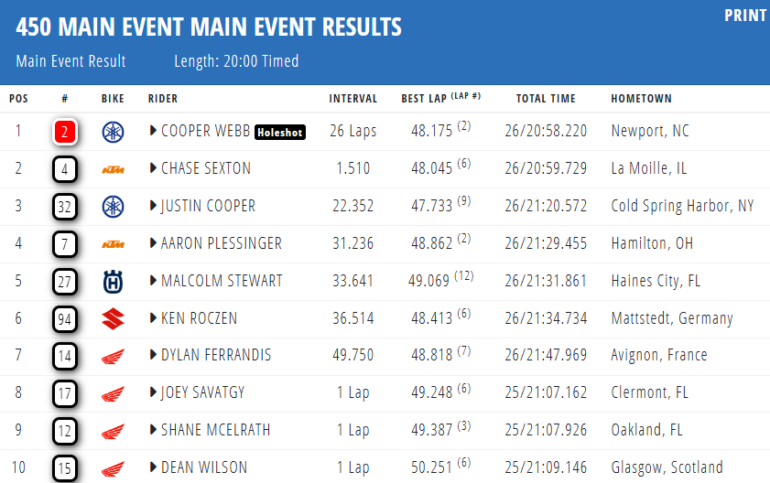Click the Yamaha logo beside Cooper Webb
770x483 pixels.
point(112,131)
